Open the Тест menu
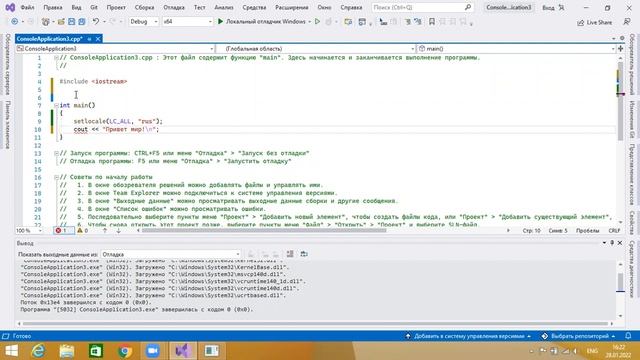The image size is (640, 360). click(200, 7)
